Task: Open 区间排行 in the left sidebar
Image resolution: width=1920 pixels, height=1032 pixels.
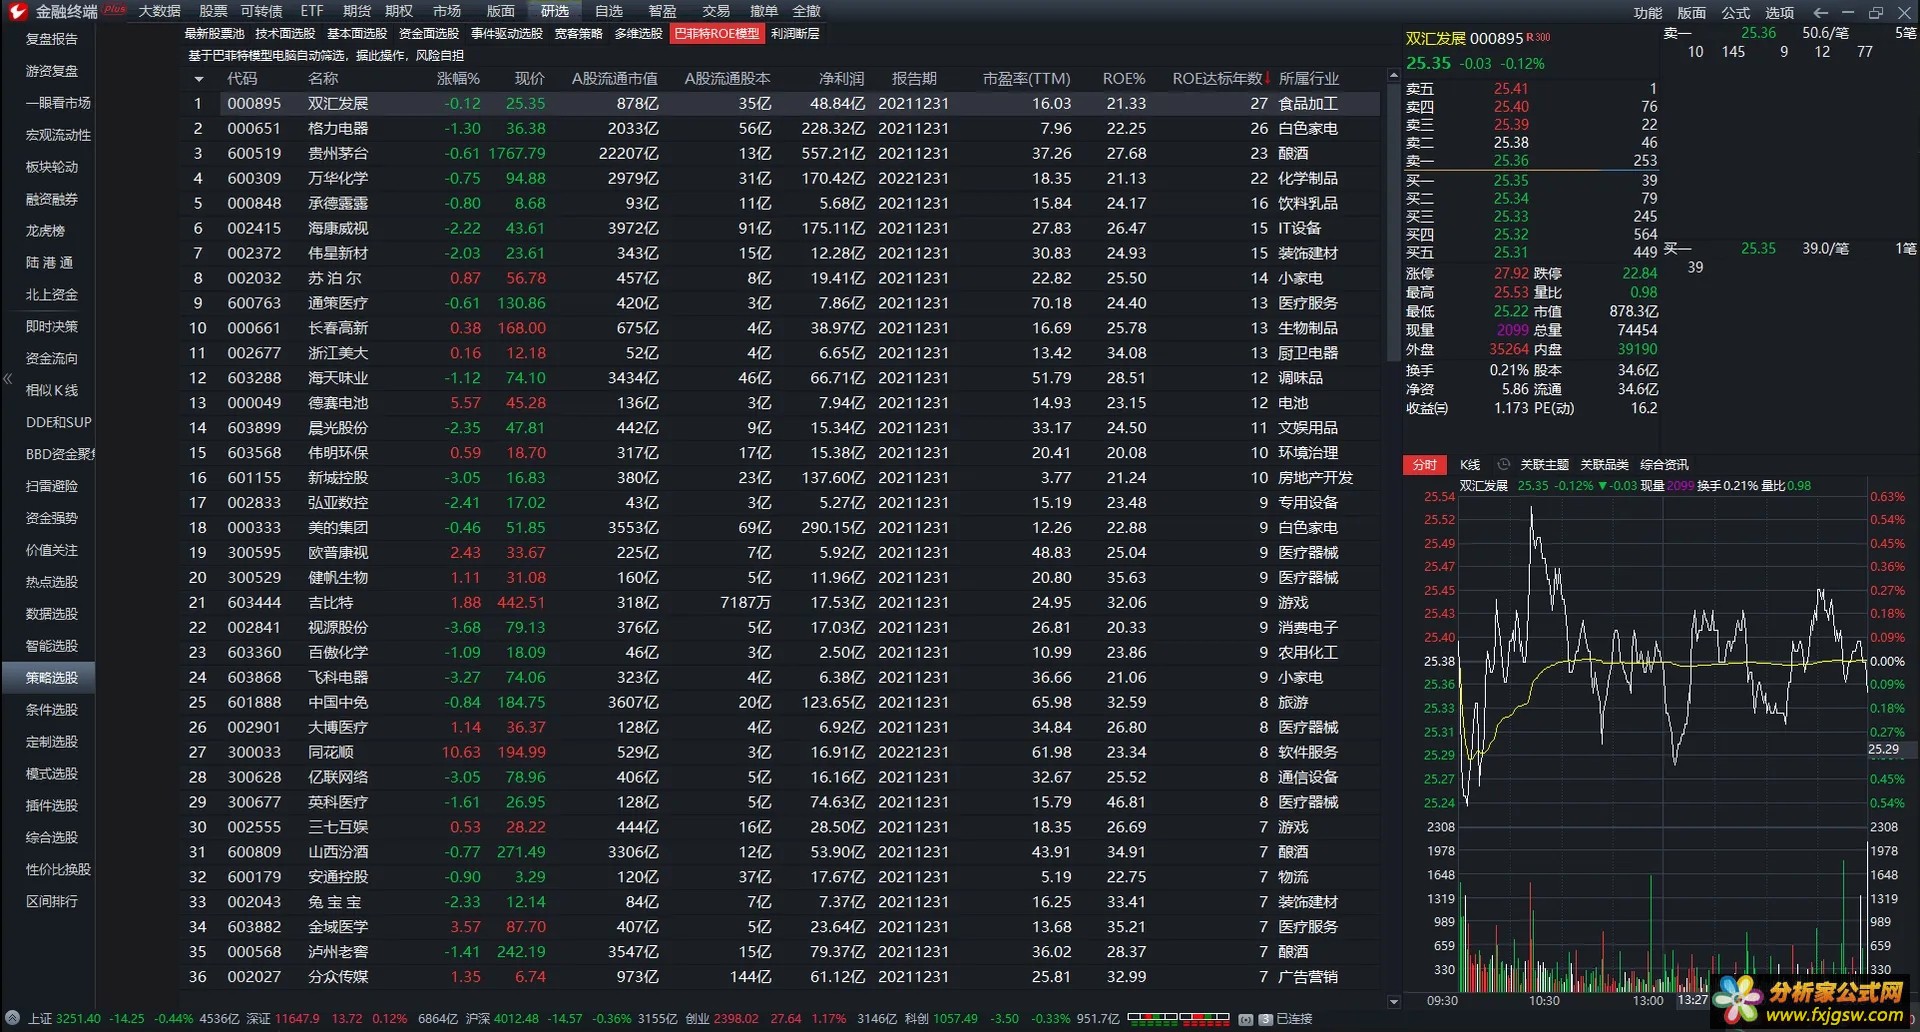Action: coord(51,901)
